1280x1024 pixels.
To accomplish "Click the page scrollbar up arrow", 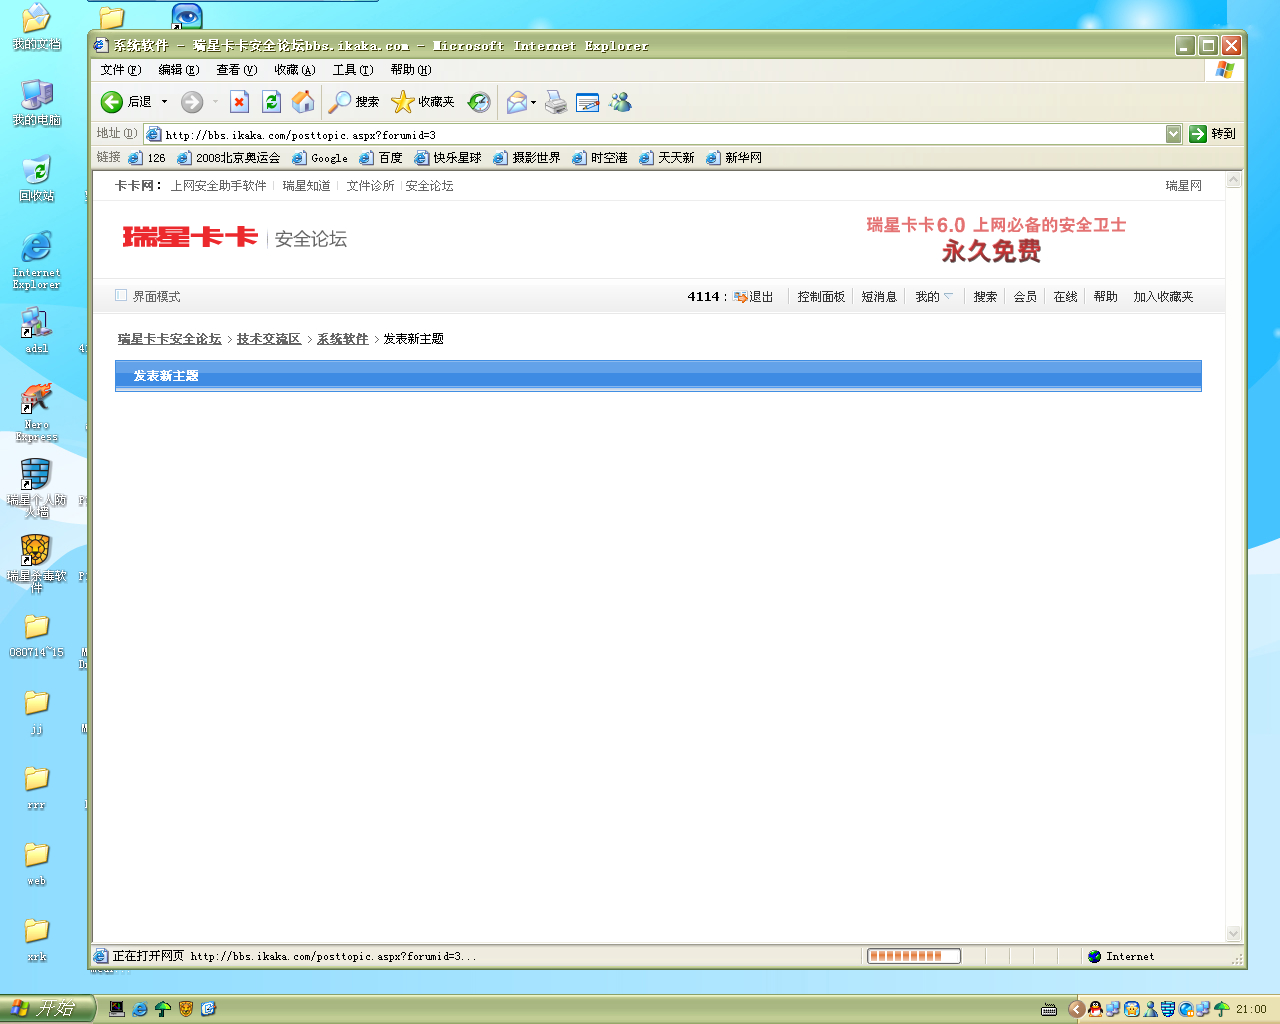I will pyautogui.click(x=1234, y=181).
